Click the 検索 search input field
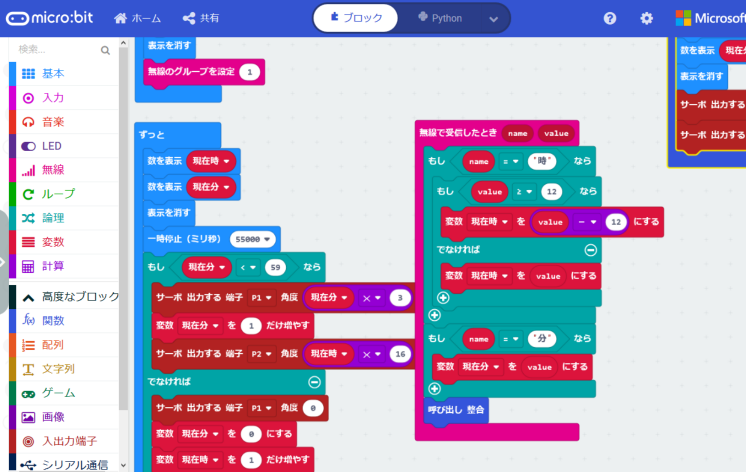This screenshot has width=746, height=472. click(x=55, y=50)
